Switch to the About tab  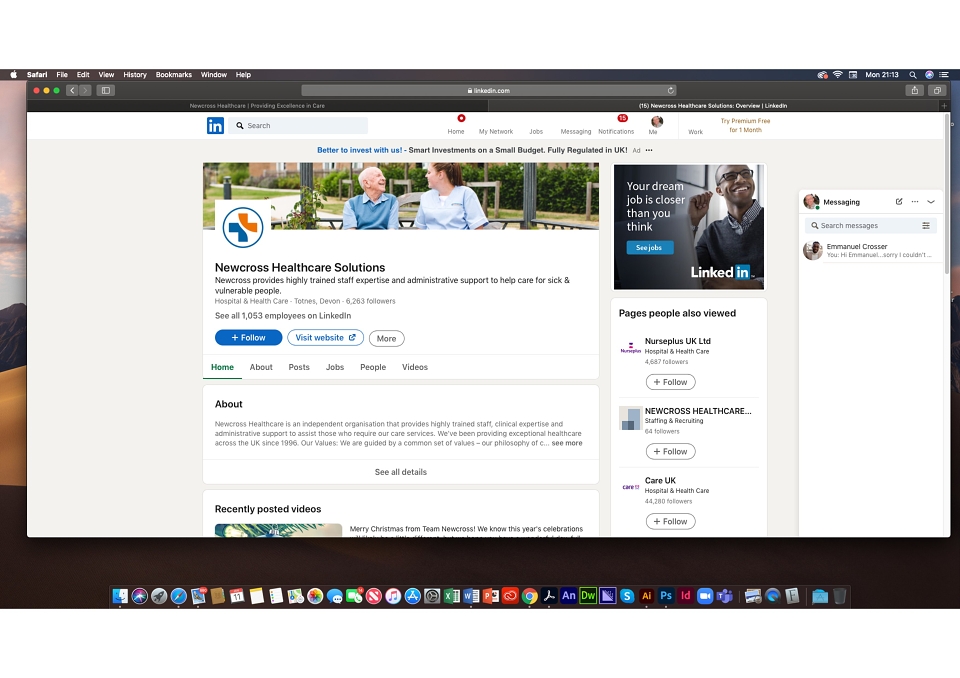click(x=261, y=367)
